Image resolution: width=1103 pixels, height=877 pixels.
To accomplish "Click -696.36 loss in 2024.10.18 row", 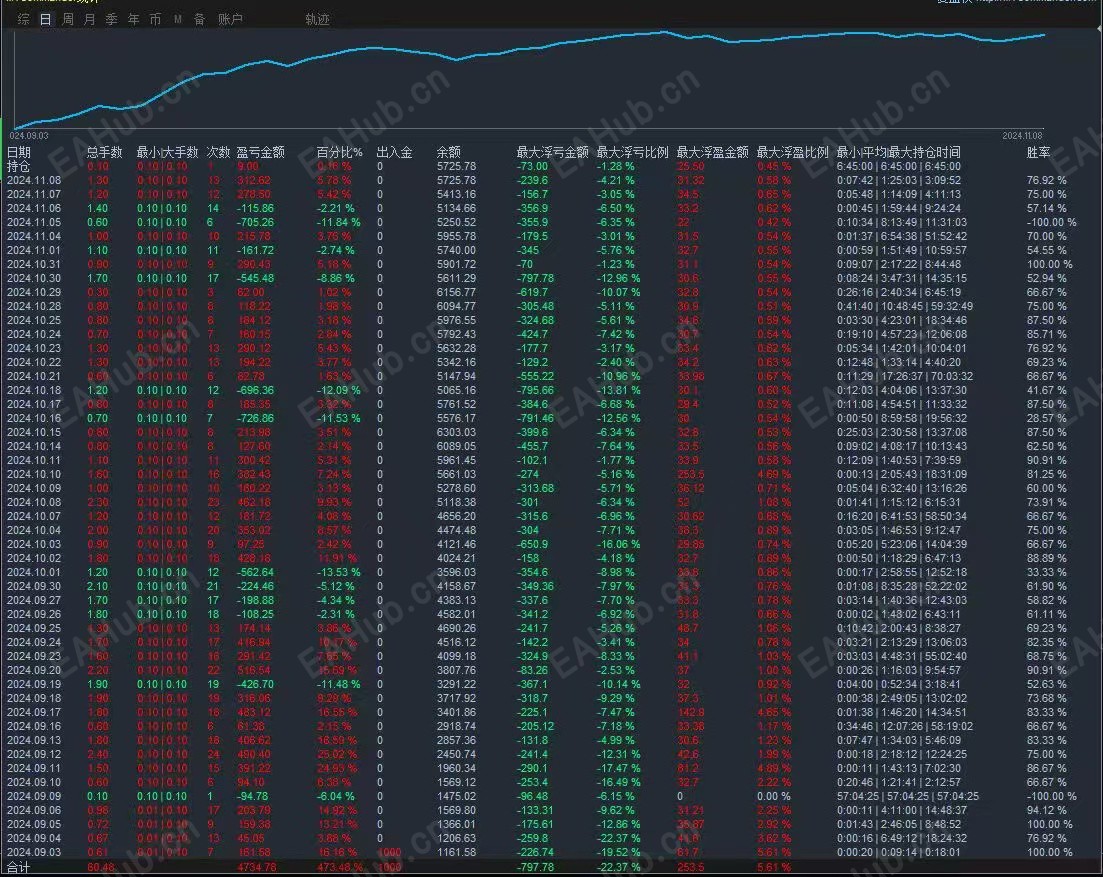I will click(x=255, y=390).
